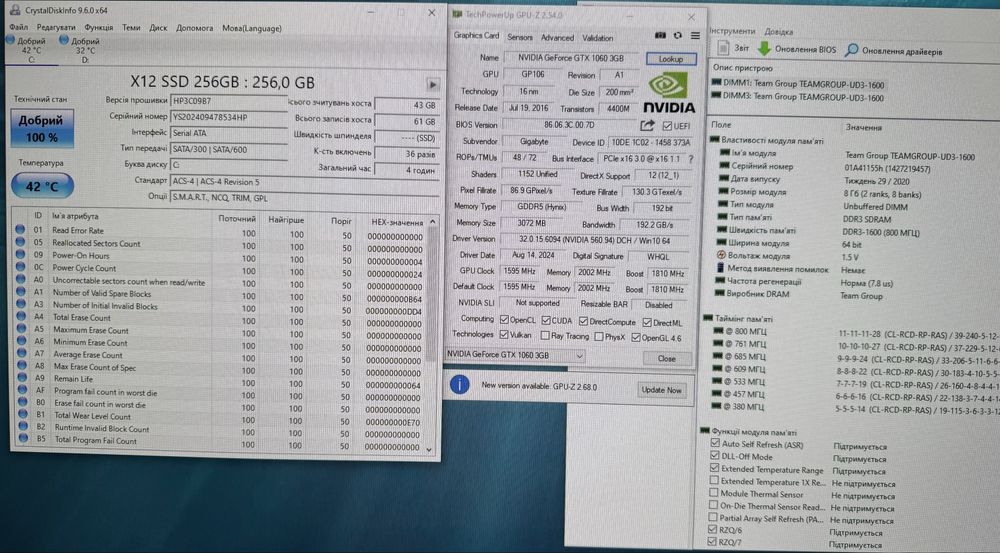Viewport: 1000px width, 553px height.
Task: Select drive C: status indicator 42 °C
Action: (x=29, y=48)
